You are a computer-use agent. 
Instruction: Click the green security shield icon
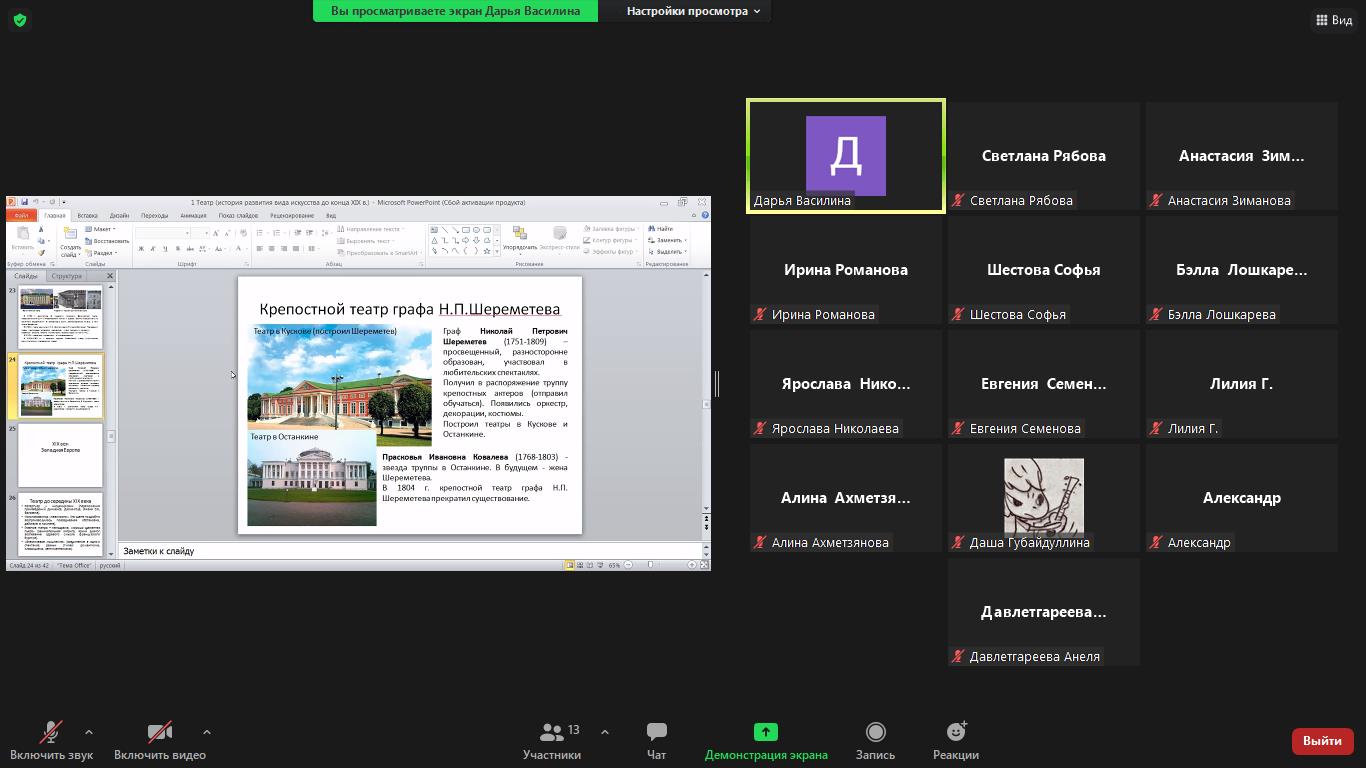coord(20,20)
